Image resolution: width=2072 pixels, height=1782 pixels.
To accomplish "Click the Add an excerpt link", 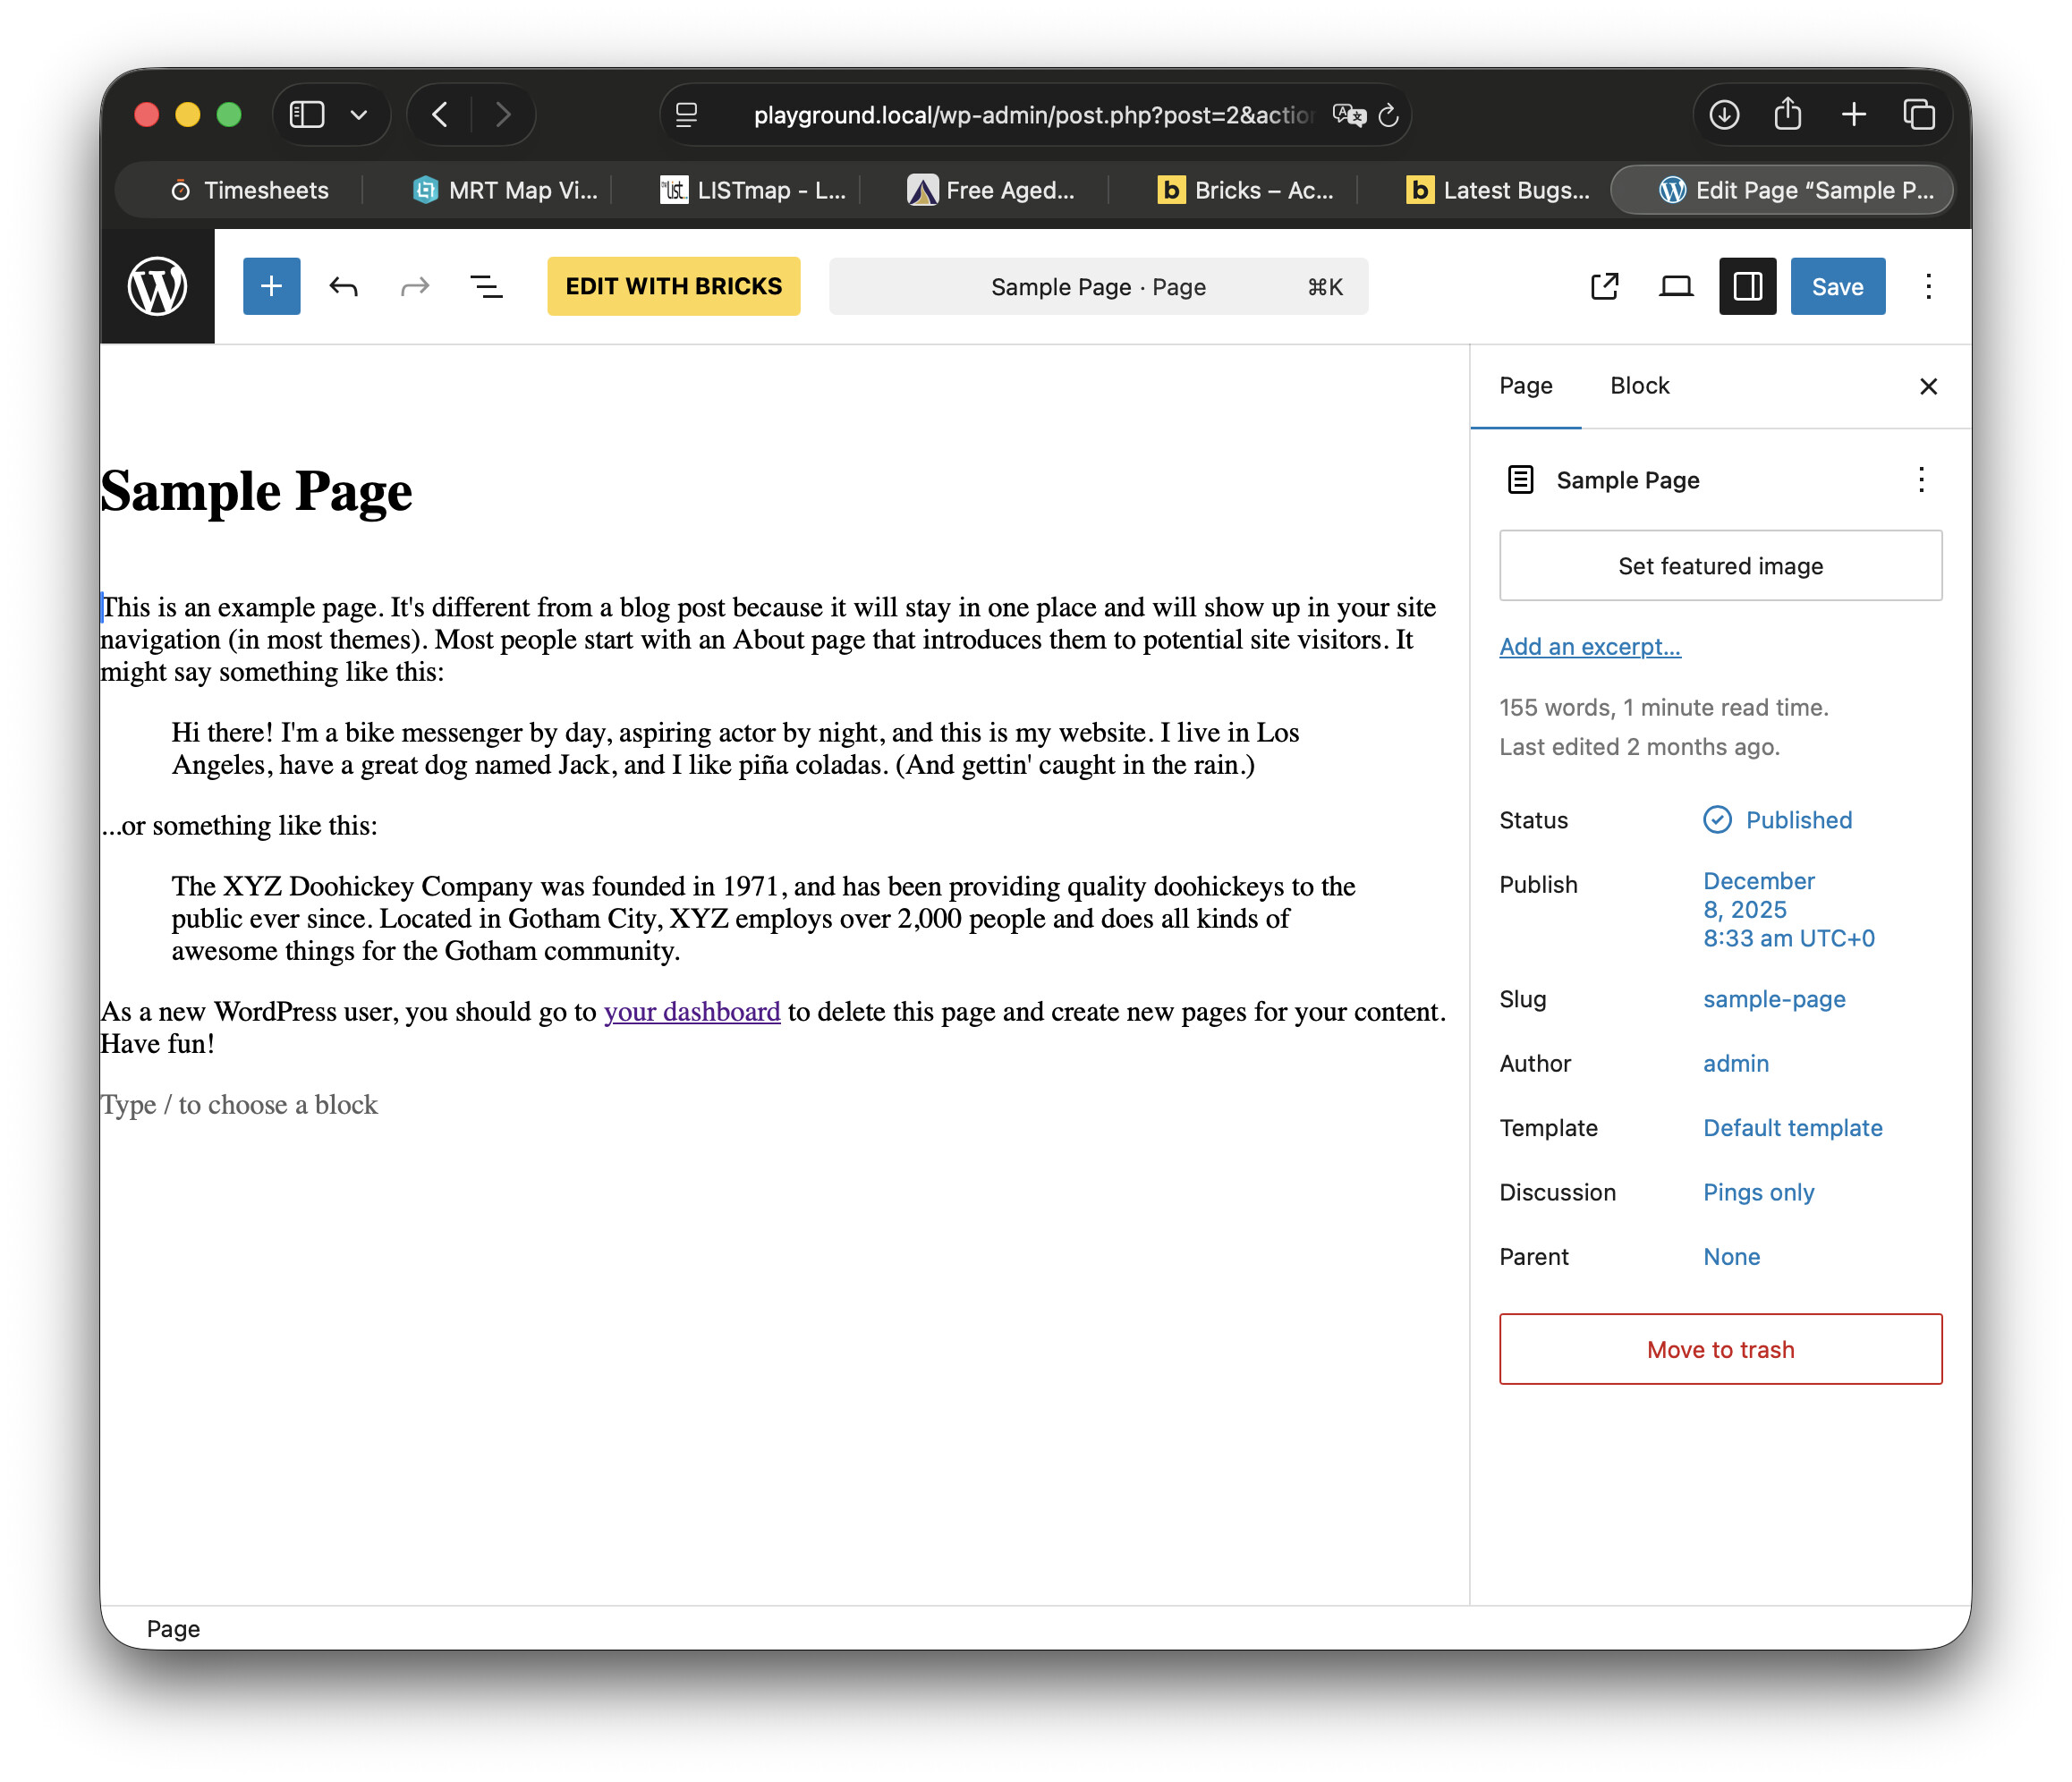I will (1589, 647).
